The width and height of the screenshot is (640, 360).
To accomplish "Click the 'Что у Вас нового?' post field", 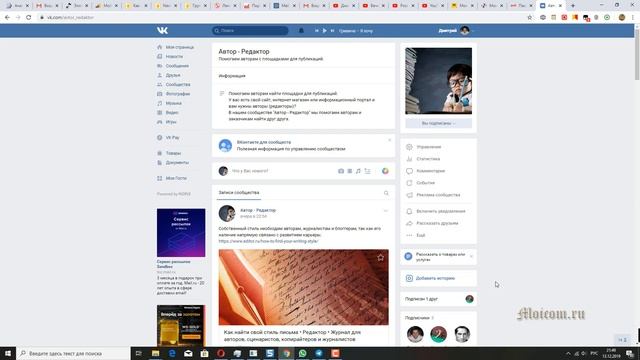I will click(x=250, y=171).
